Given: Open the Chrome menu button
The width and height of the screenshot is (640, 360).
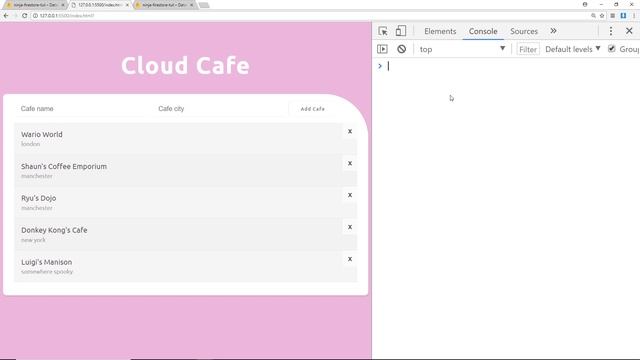Looking at the screenshot, I should click(634, 16).
